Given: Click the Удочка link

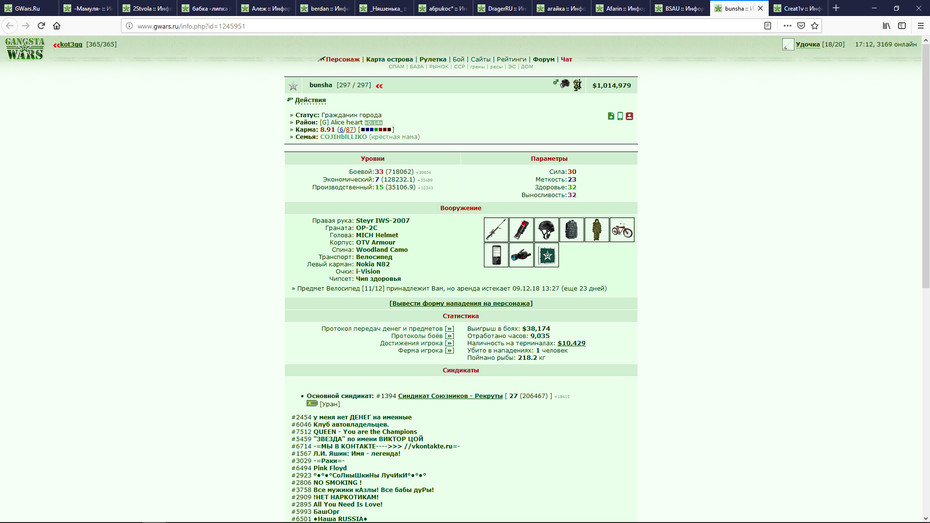Looking at the screenshot, I should 807,44.
